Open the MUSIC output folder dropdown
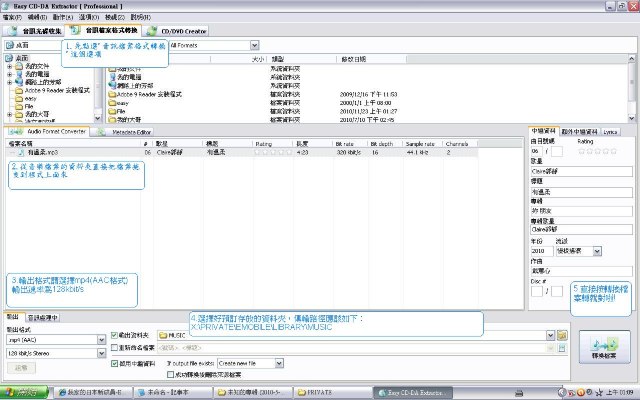The image size is (640, 400). pos(550,335)
